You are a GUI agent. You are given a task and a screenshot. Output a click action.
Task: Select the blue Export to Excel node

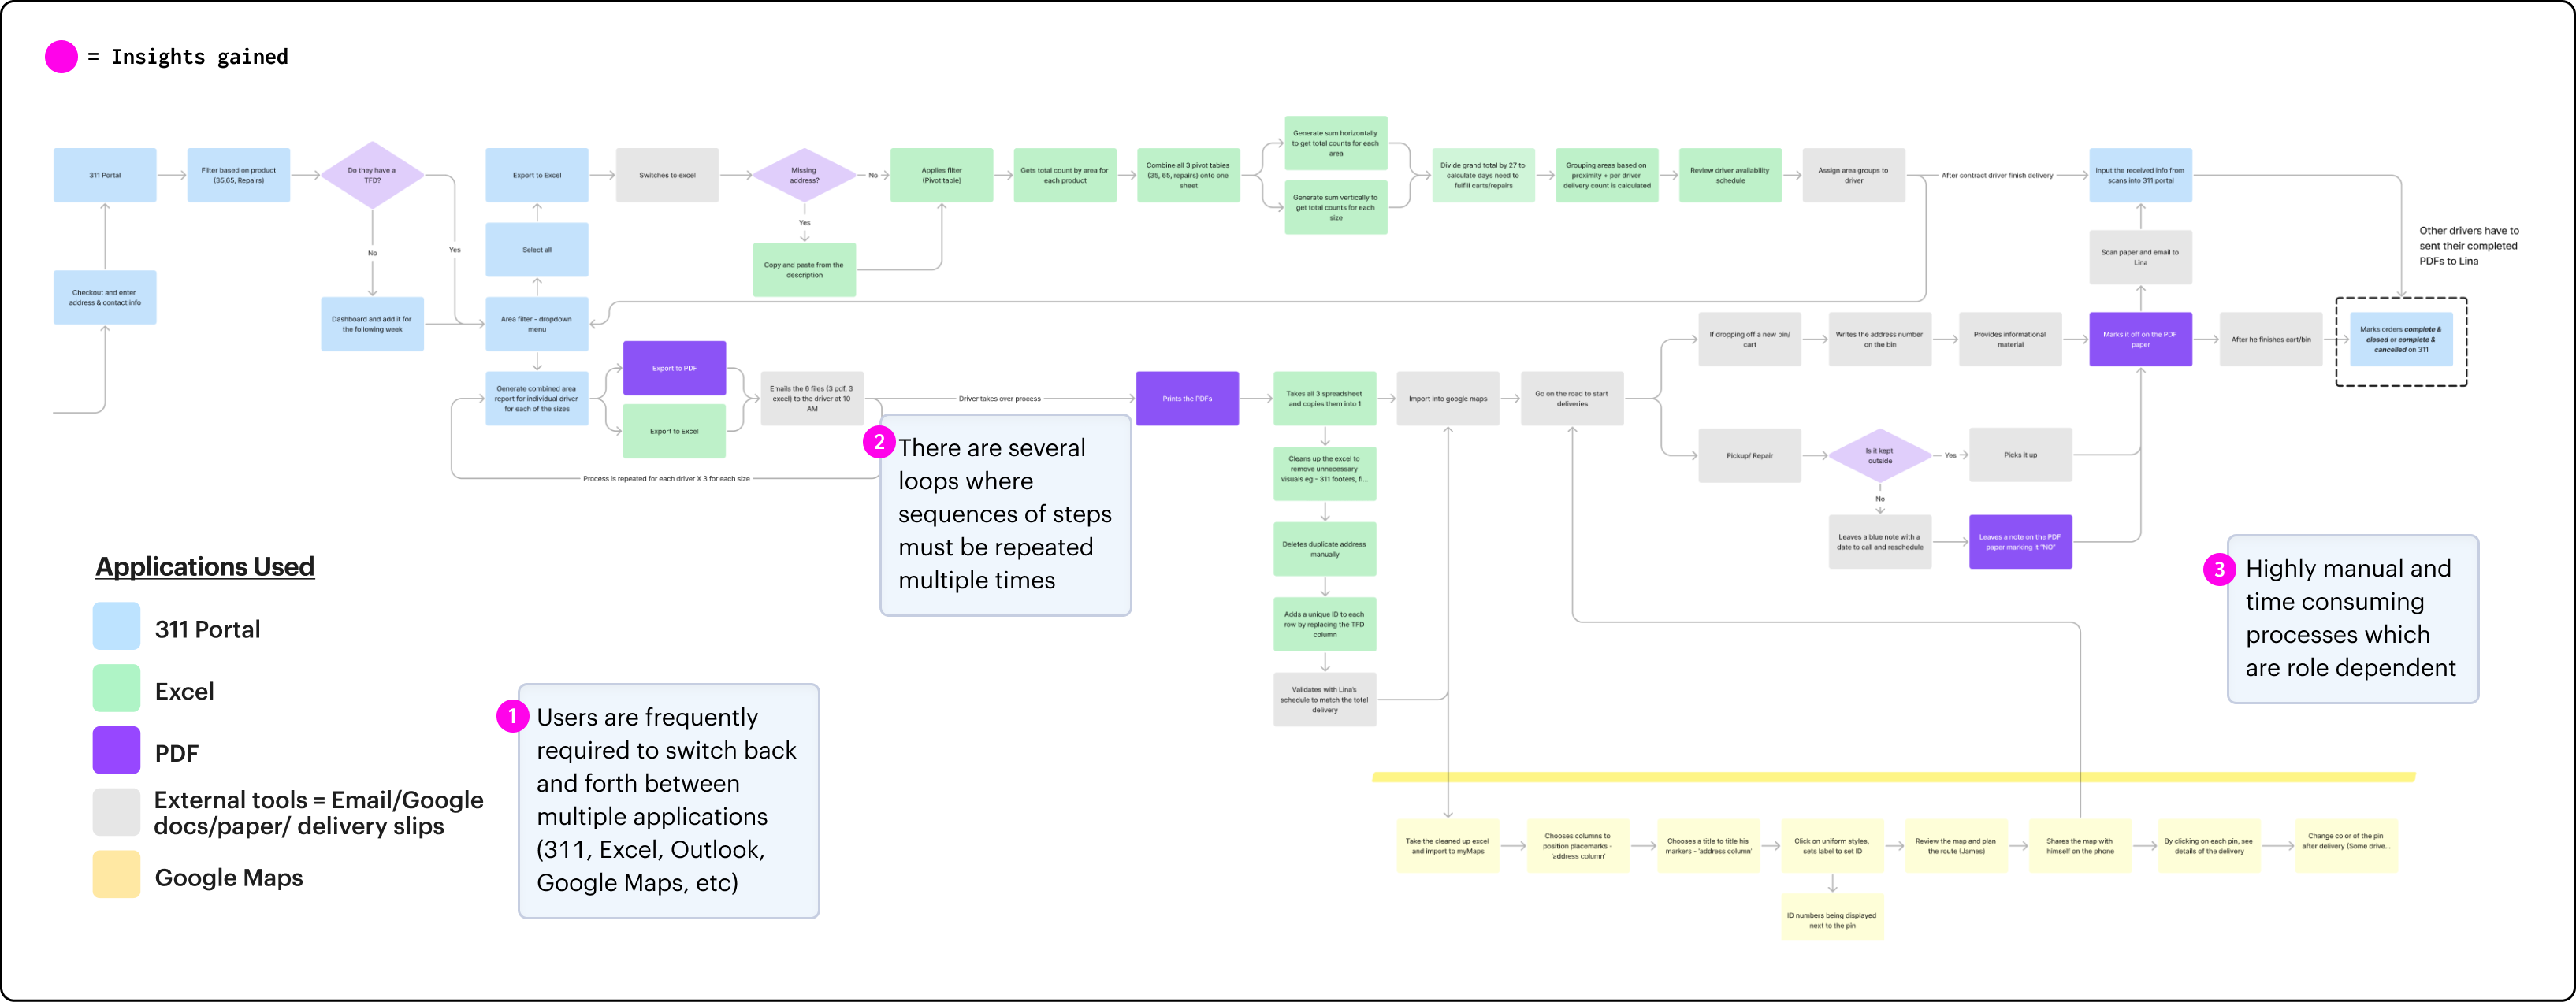(537, 175)
